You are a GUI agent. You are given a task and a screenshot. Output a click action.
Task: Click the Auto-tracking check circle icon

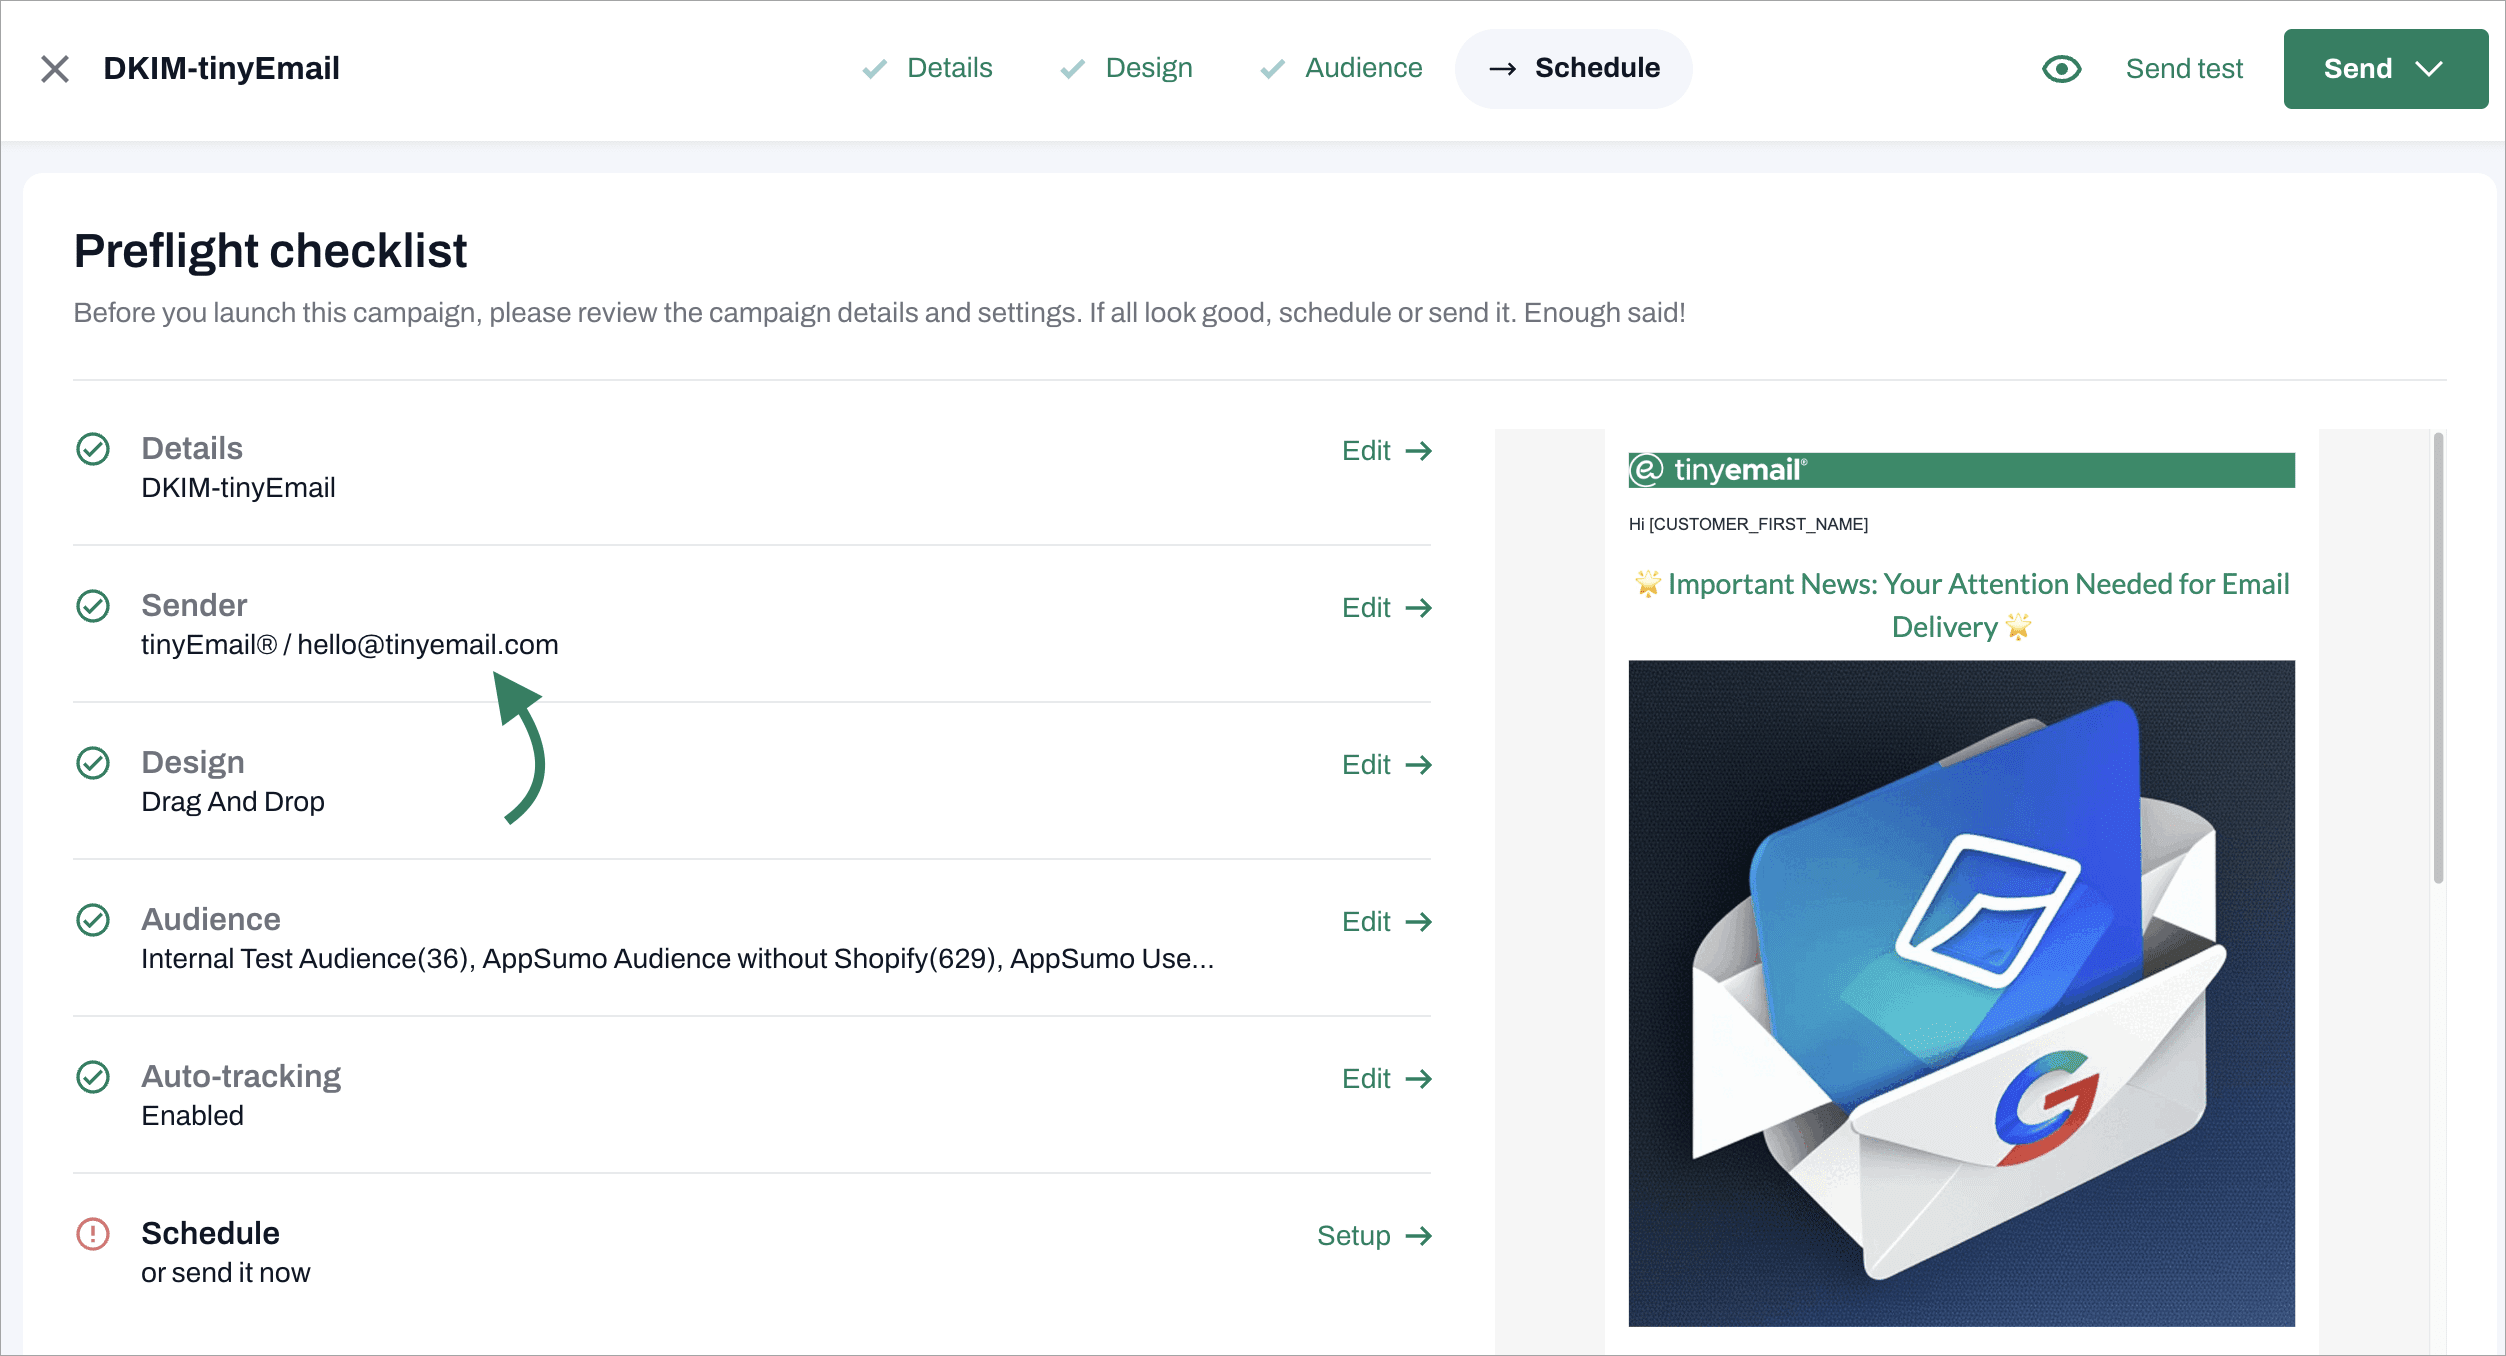[x=93, y=1077]
